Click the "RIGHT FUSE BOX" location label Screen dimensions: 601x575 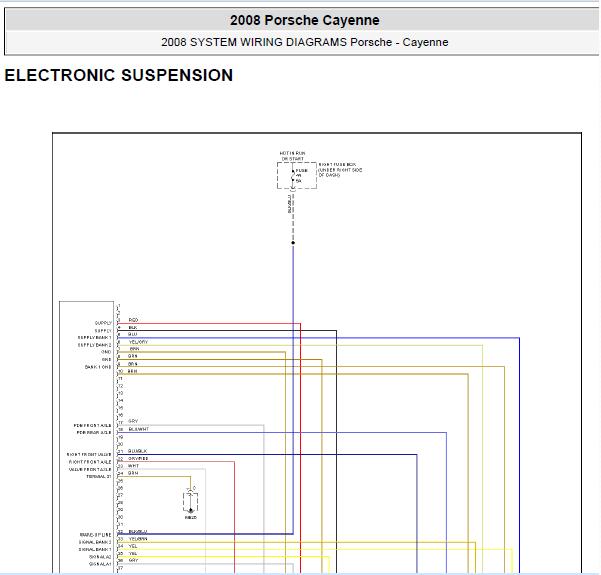338,169
